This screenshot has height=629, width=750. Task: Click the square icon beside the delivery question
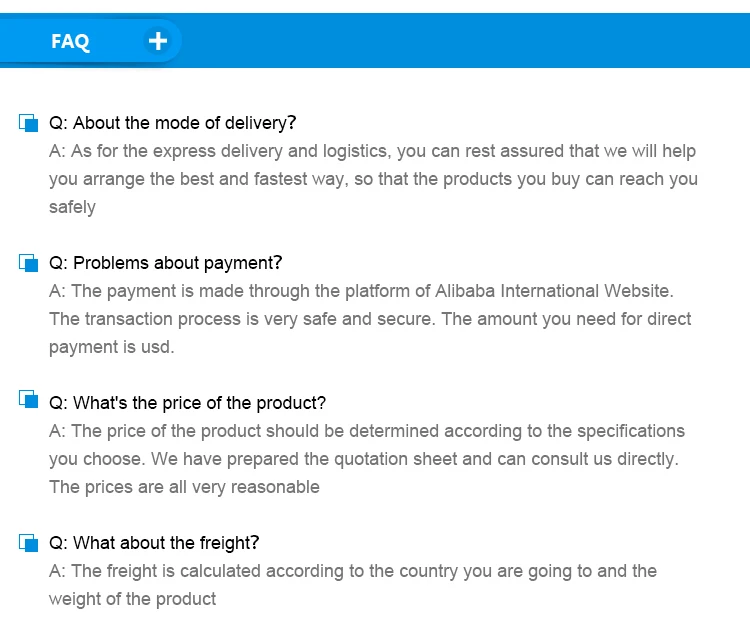pos(28,123)
